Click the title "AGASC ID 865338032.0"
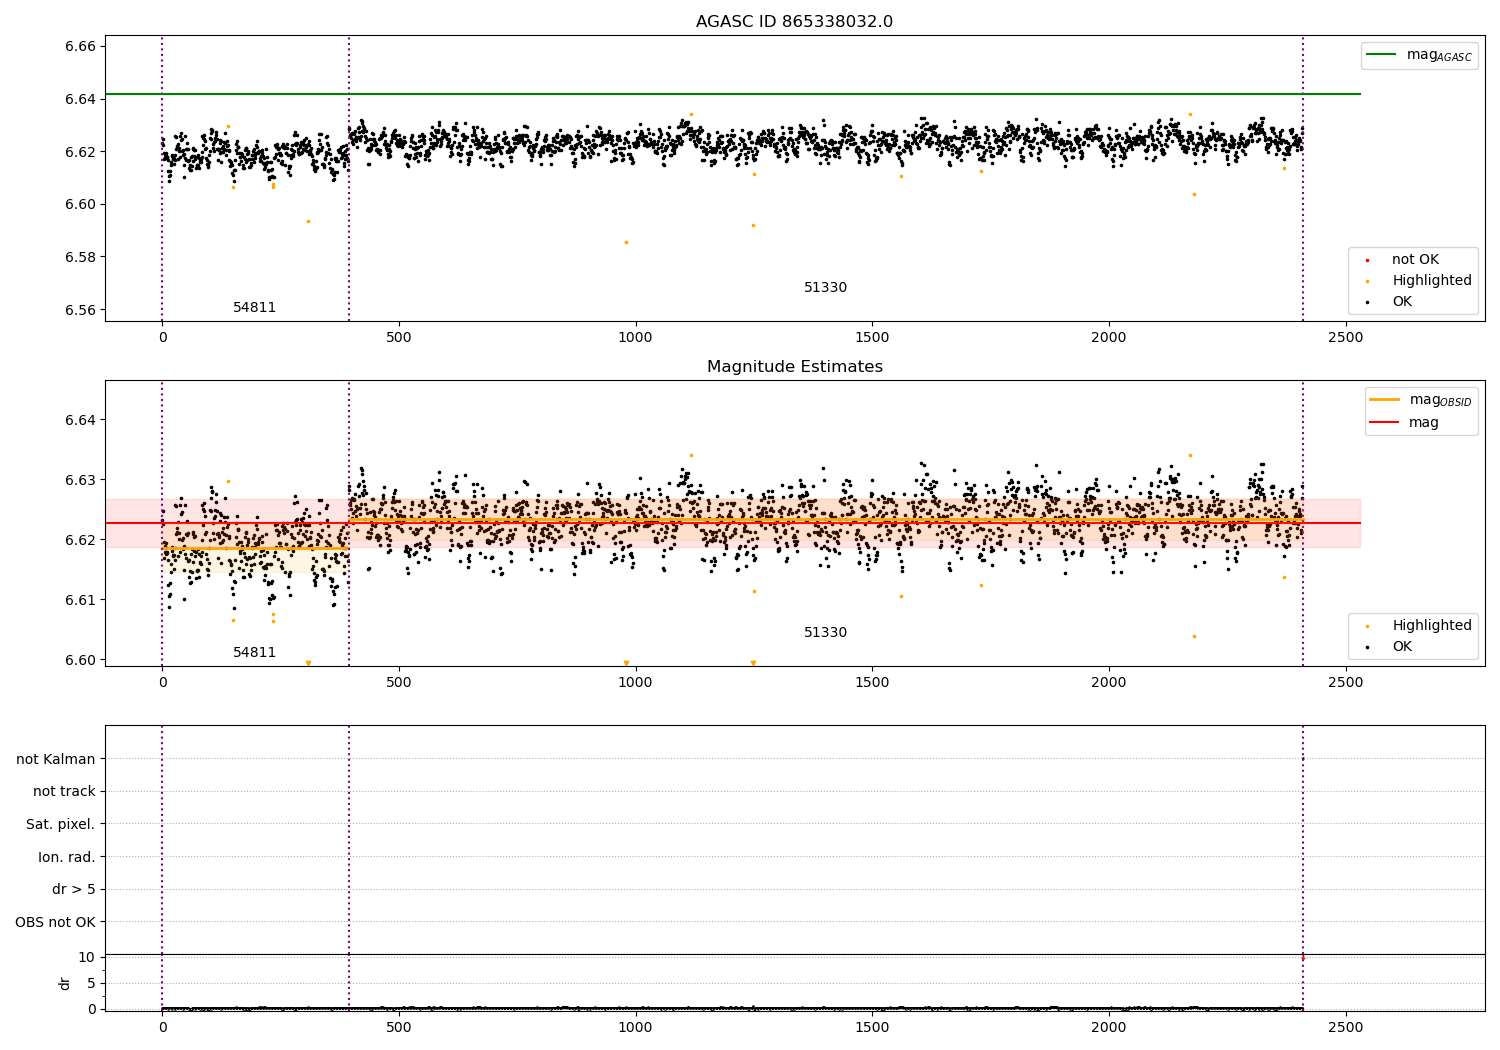Screen dimensions: 1500x1050 tap(794, 22)
